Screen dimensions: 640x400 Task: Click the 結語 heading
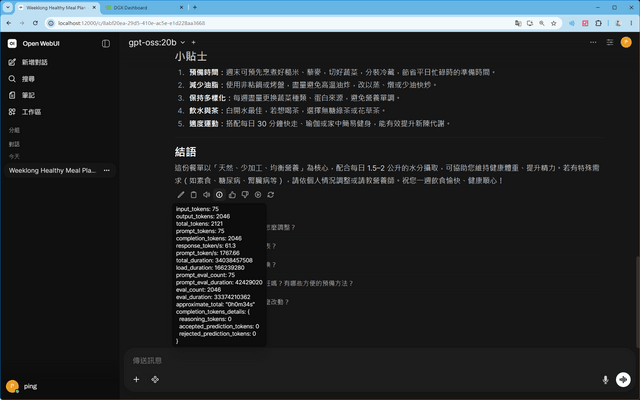[x=185, y=152]
